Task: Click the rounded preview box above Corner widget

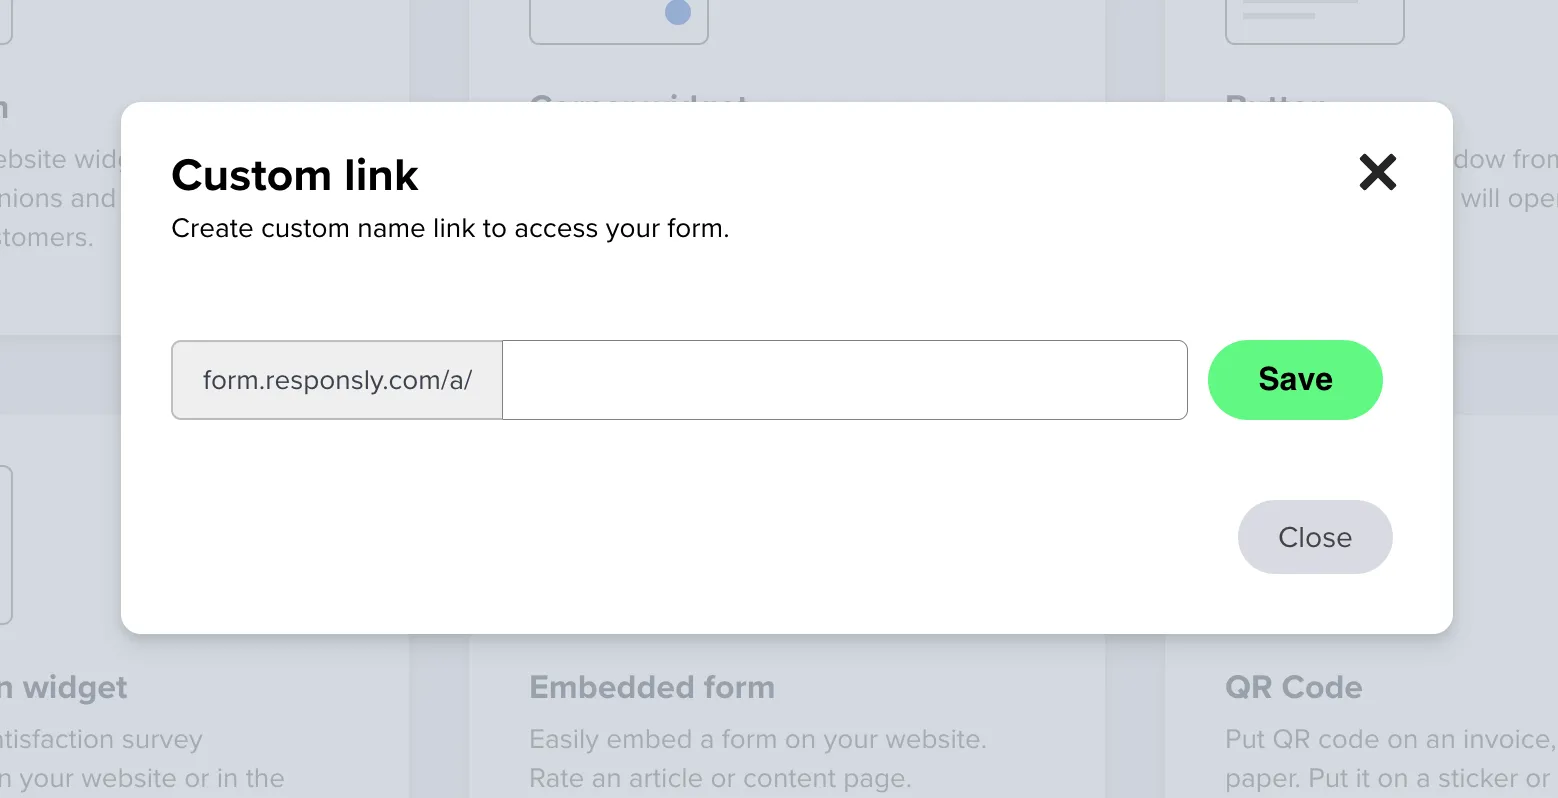Action: 618,20
